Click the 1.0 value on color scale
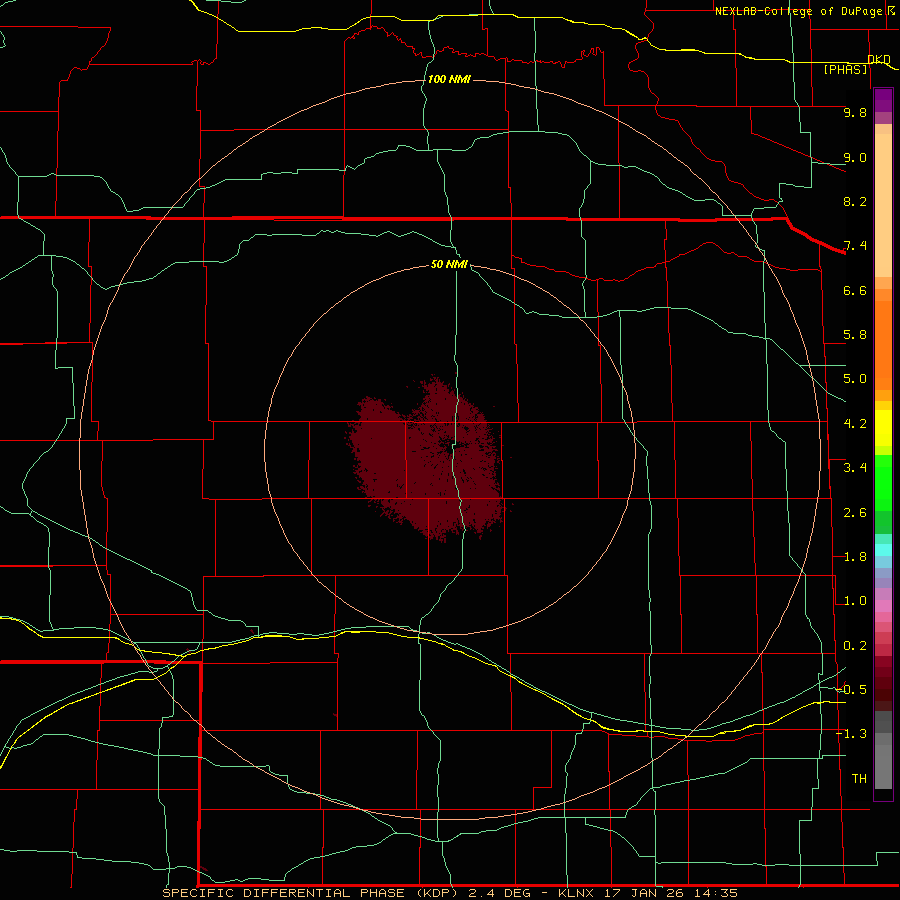 coord(855,601)
